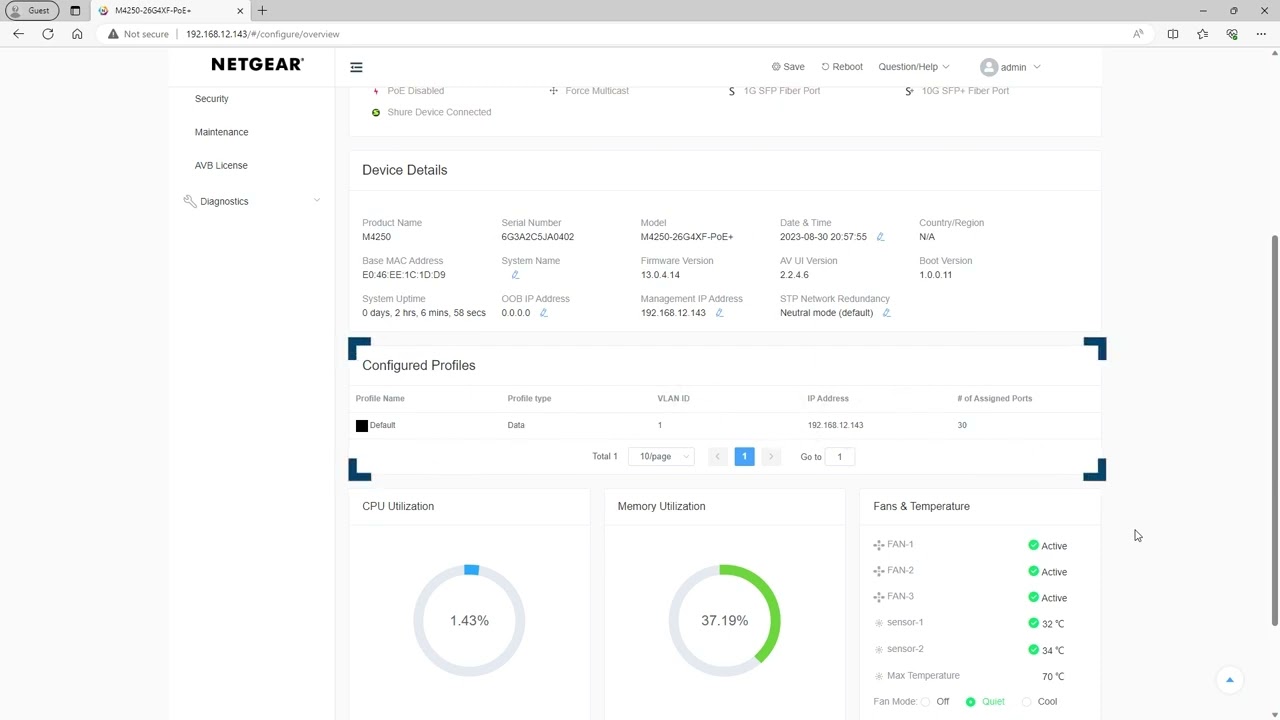Viewport: 1280px width, 720px height.
Task: Open the Question/Help dropdown
Action: [x=913, y=67]
